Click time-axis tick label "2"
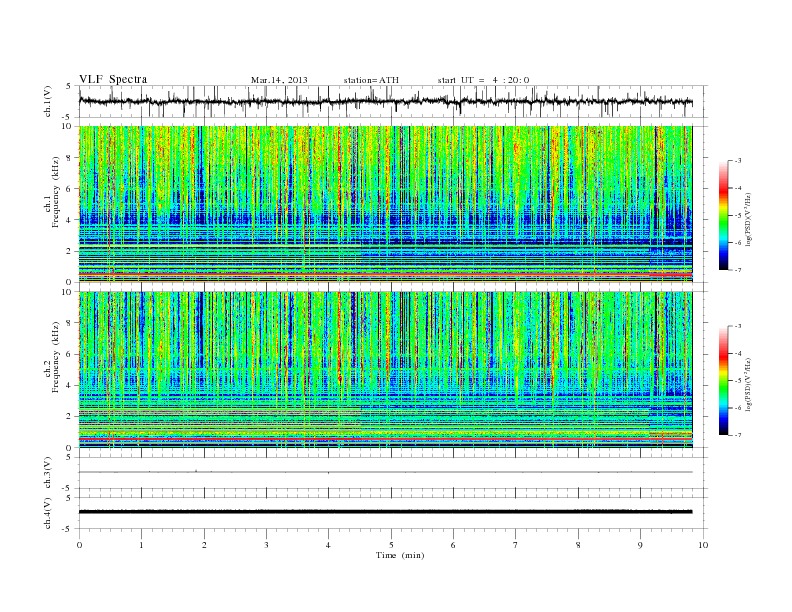 pyautogui.click(x=204, y=545)
